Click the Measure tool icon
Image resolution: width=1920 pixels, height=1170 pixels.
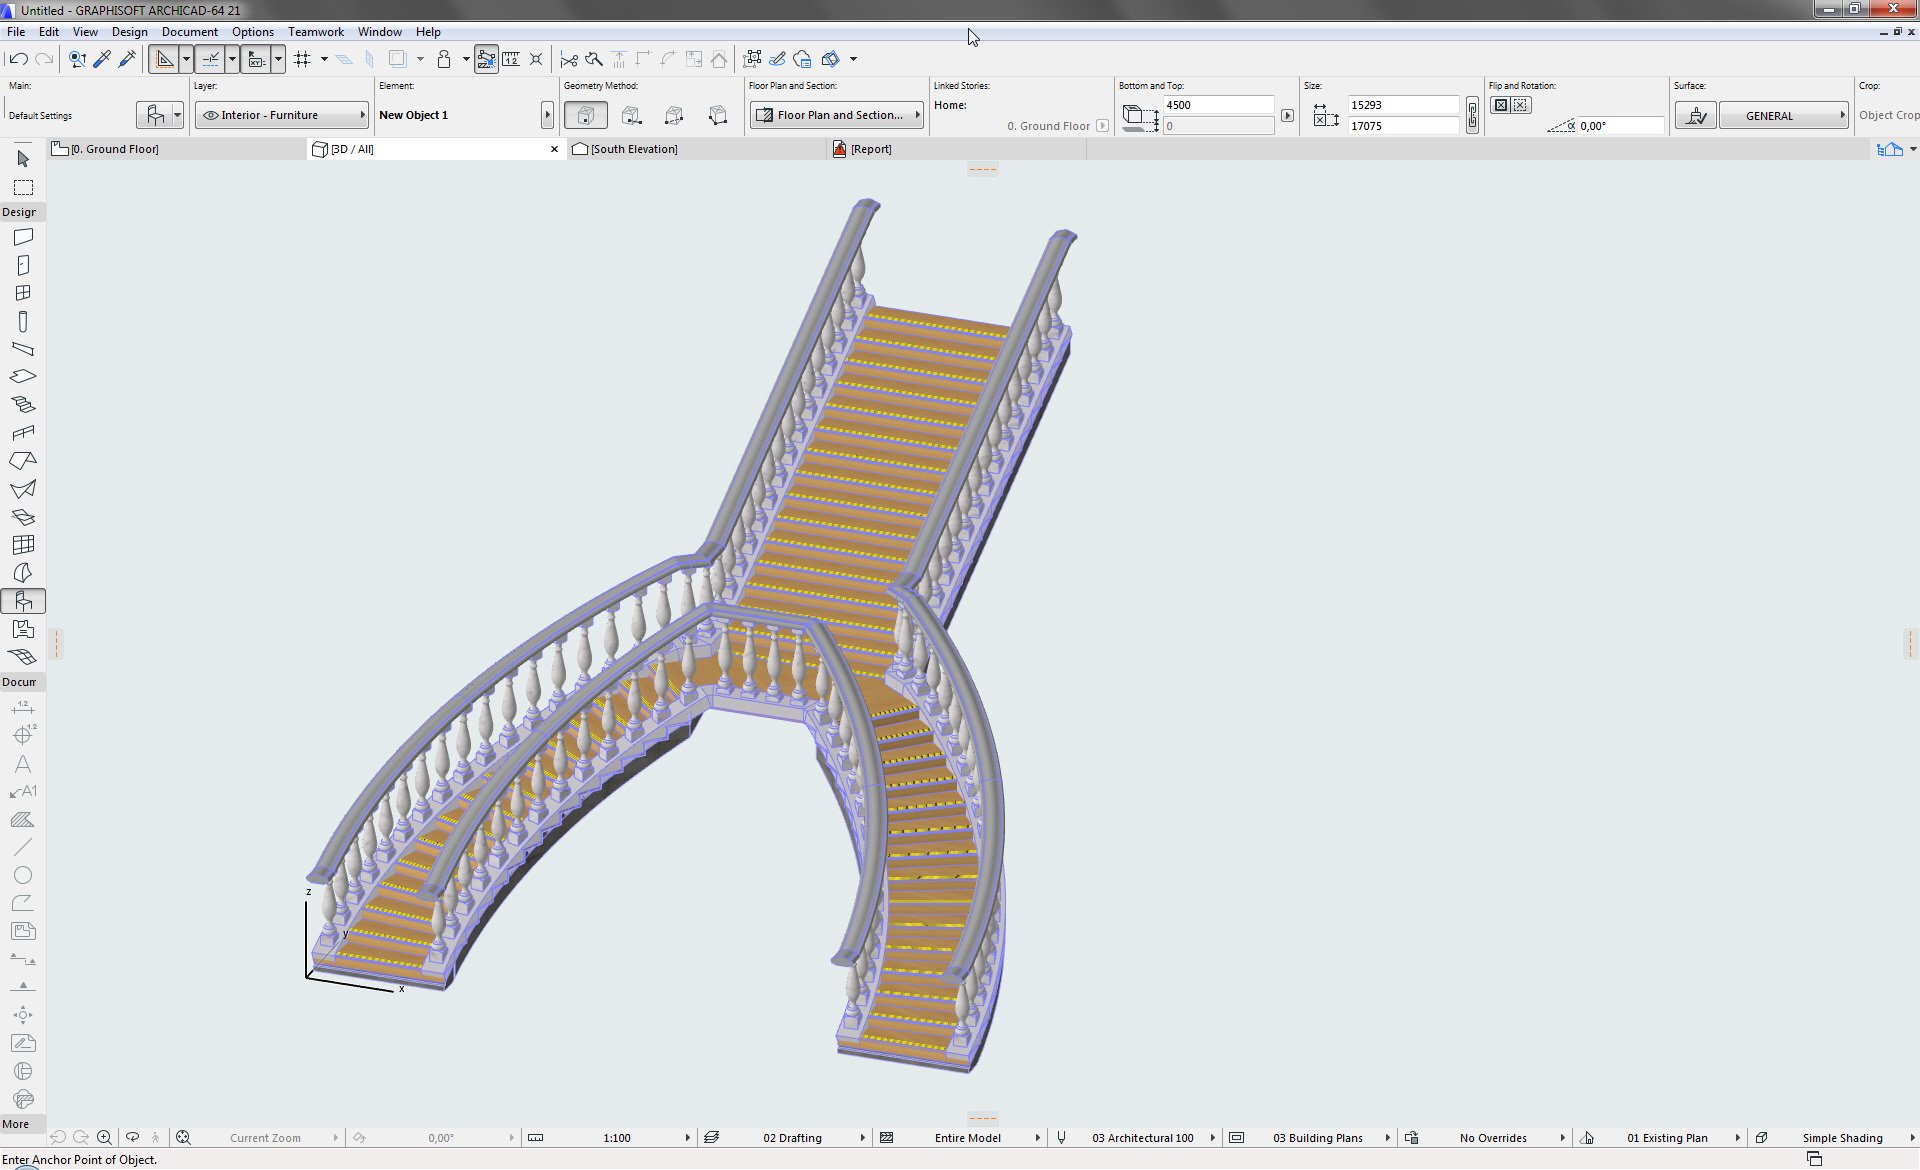tap(511, 59)
